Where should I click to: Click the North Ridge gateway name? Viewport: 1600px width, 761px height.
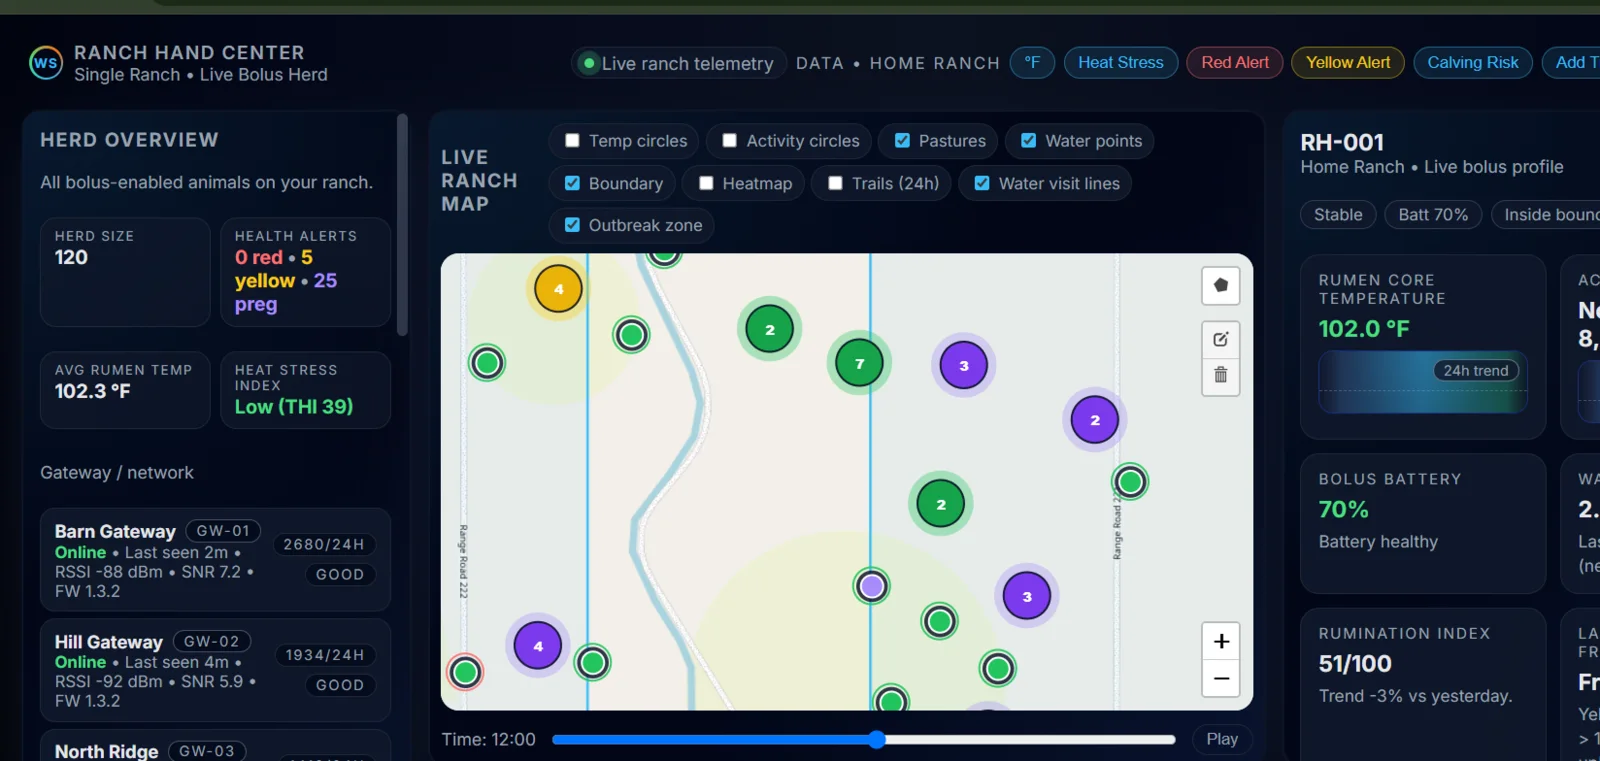point(106,752)
